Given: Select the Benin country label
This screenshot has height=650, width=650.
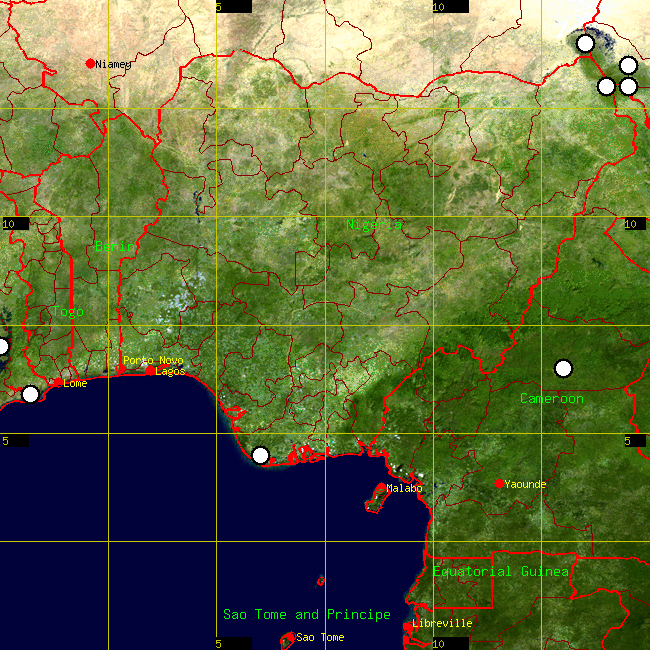Looking at the screenshot, I should click(x=115, y=246).
